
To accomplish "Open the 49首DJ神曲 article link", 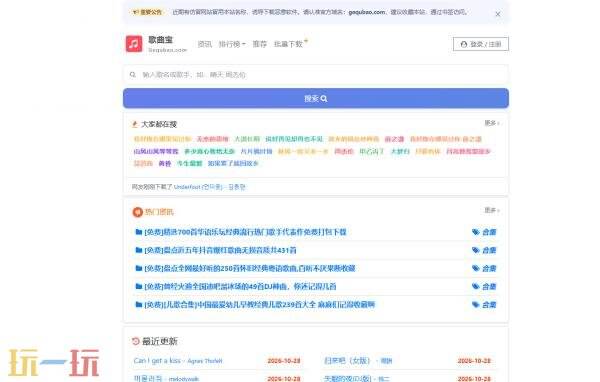I will [x=240, y=286].
